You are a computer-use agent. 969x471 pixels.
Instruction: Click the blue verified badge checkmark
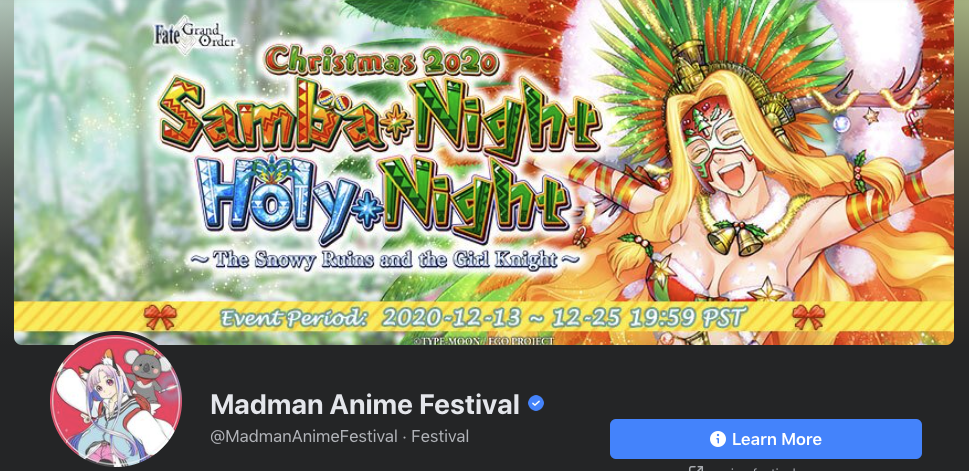pyautogui.click(x=536, y=404)
